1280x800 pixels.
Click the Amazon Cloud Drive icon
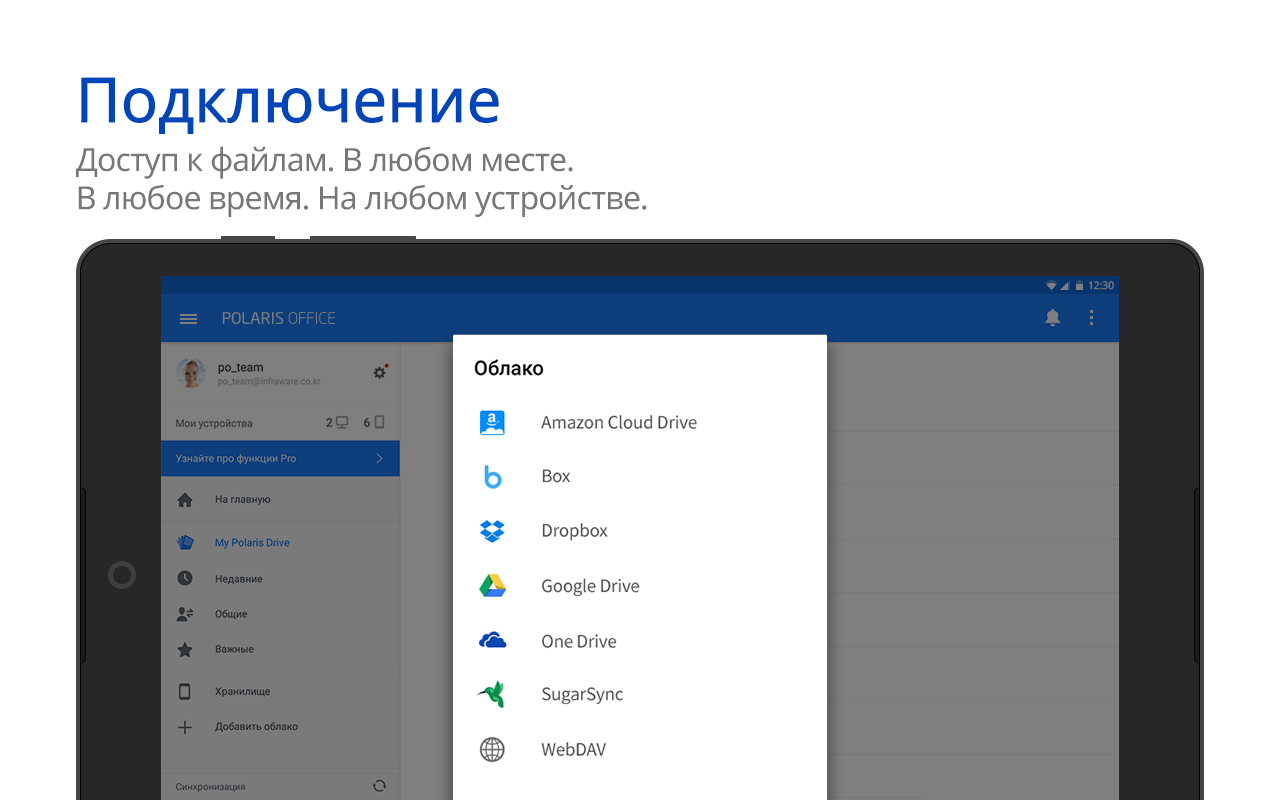point(492,423)
